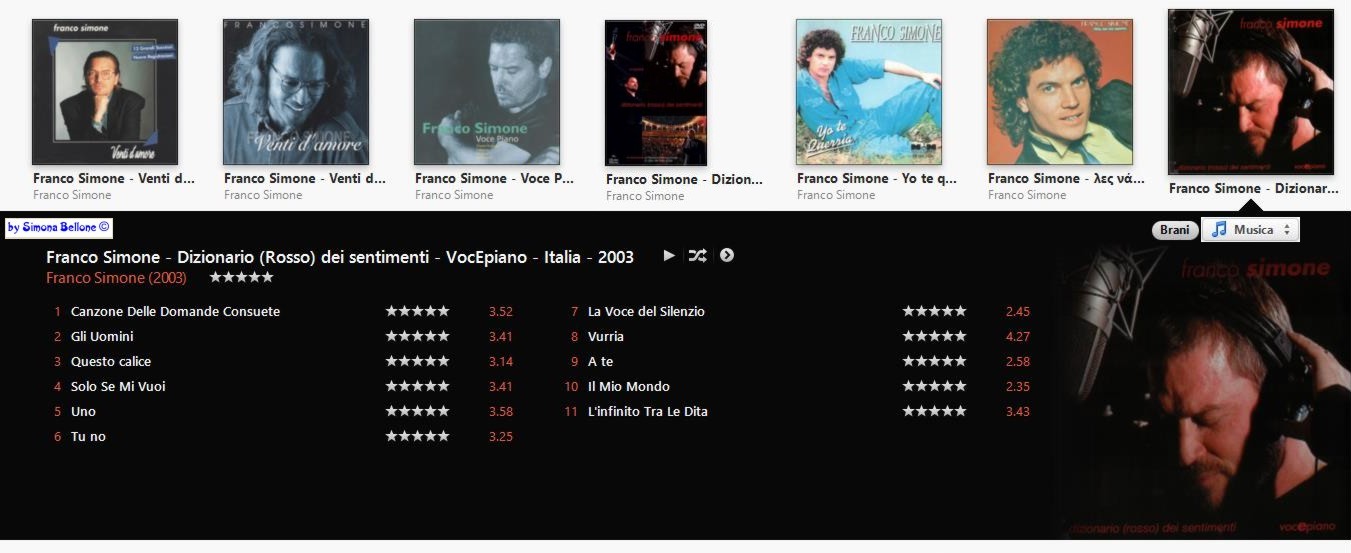Open the first Venti d'amore album thumbnail
This screenshot has height=553, width=1351.
pos(105,92)
